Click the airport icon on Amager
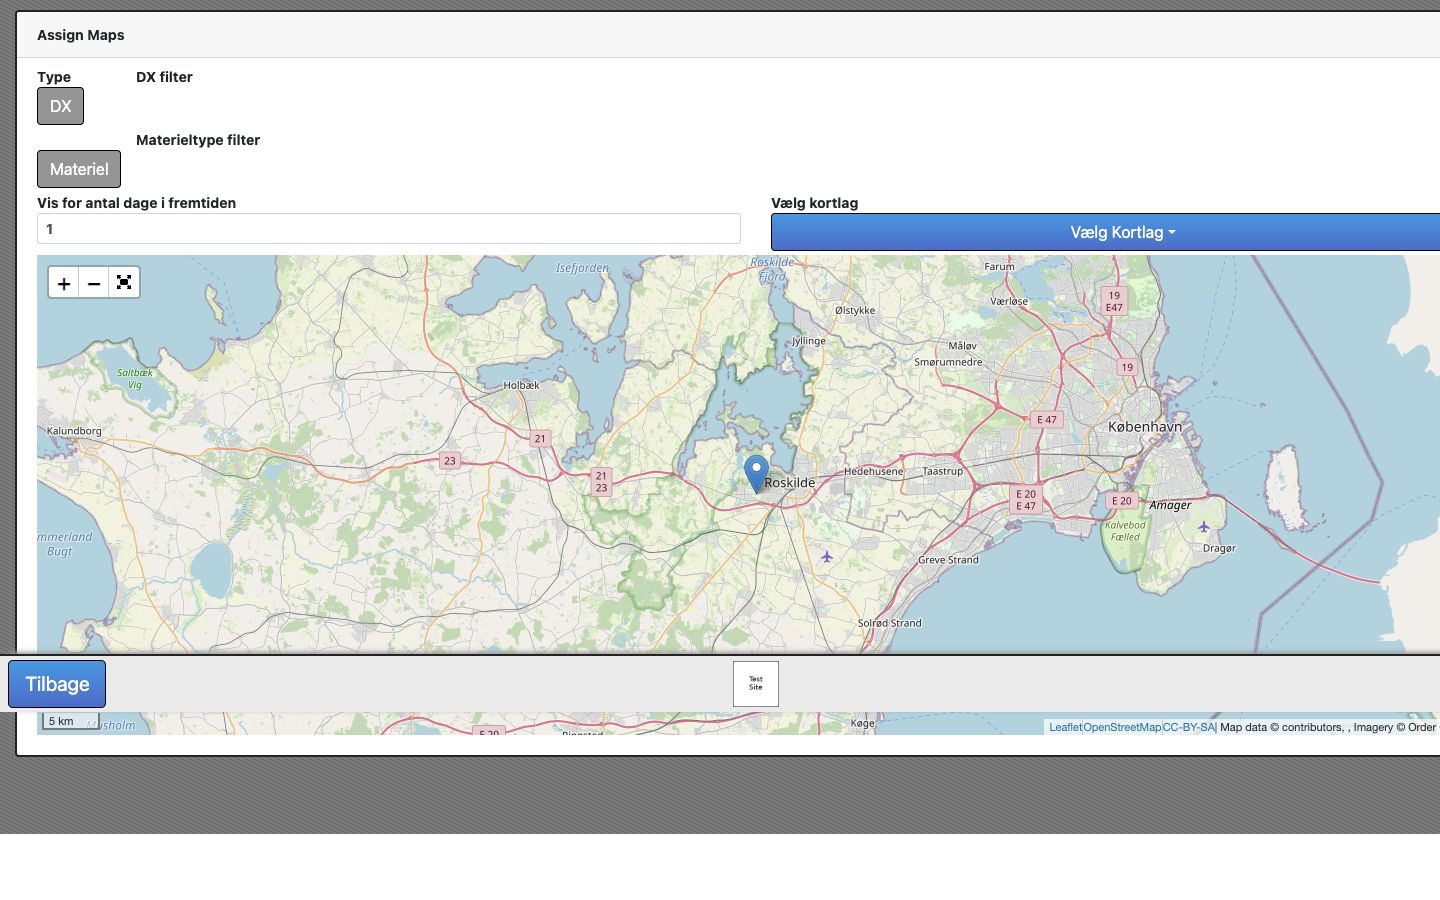 pyautogui.click(x=1204, y=527)
